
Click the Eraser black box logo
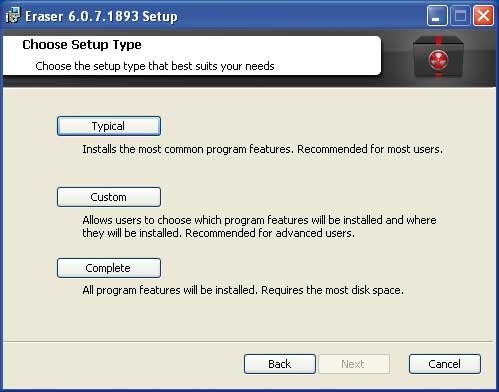coord(438,57)
